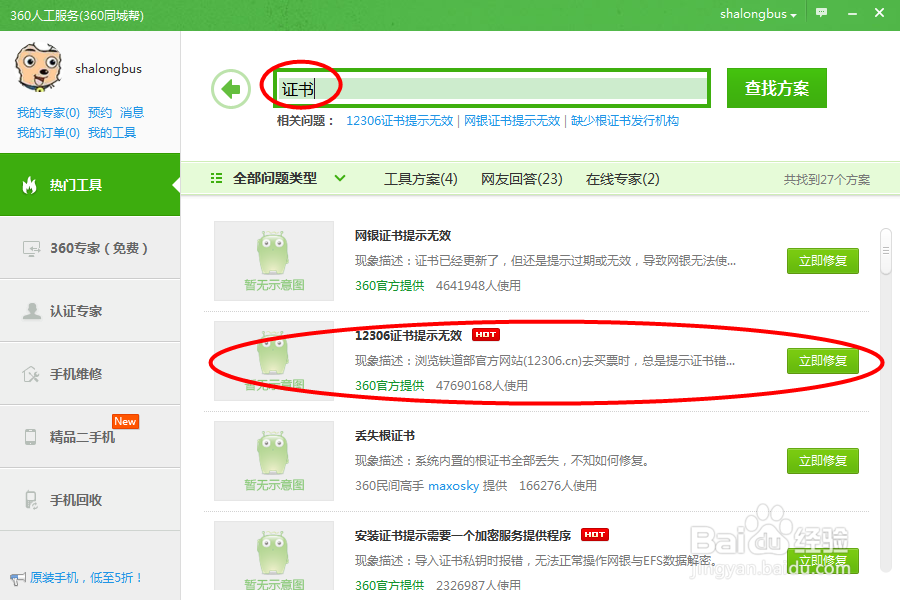Viewport: 900px width, 600px height.
Task: Open the feedback message icon in title bar
Action: [822, 13]
